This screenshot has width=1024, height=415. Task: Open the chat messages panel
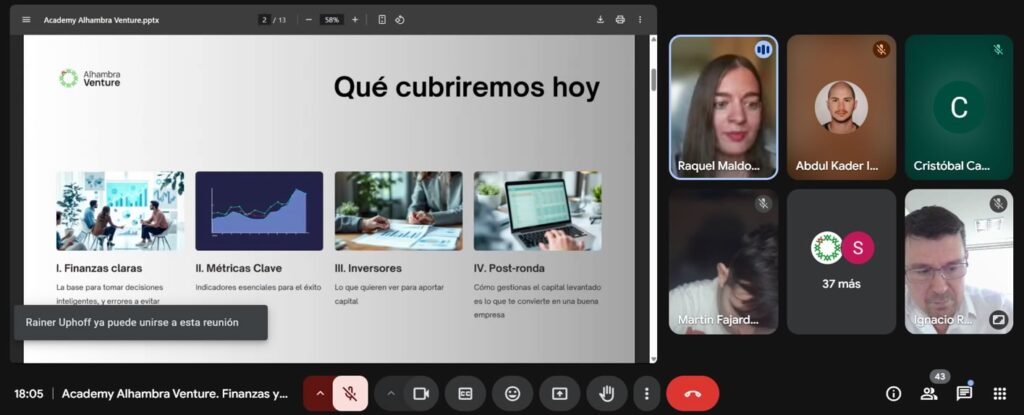coord(964,394)
